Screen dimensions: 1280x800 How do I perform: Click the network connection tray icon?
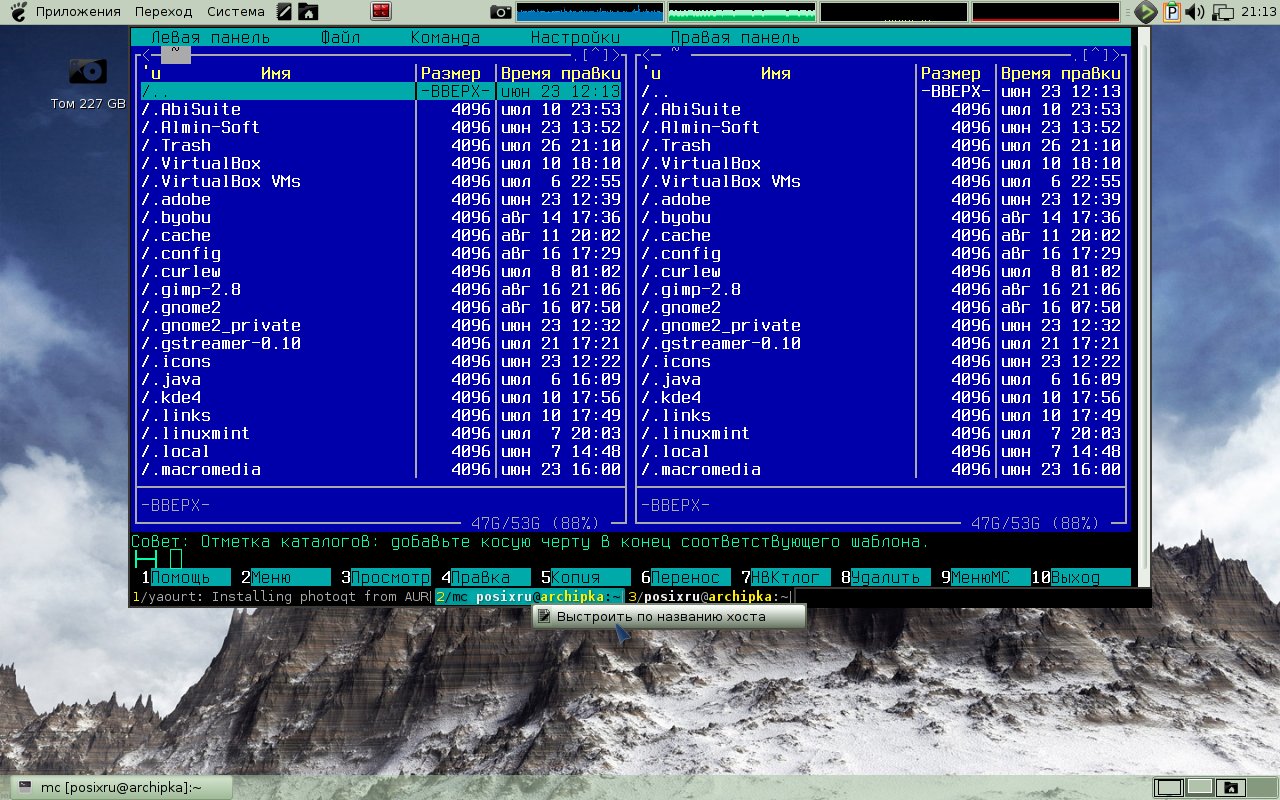[1223, 12]
